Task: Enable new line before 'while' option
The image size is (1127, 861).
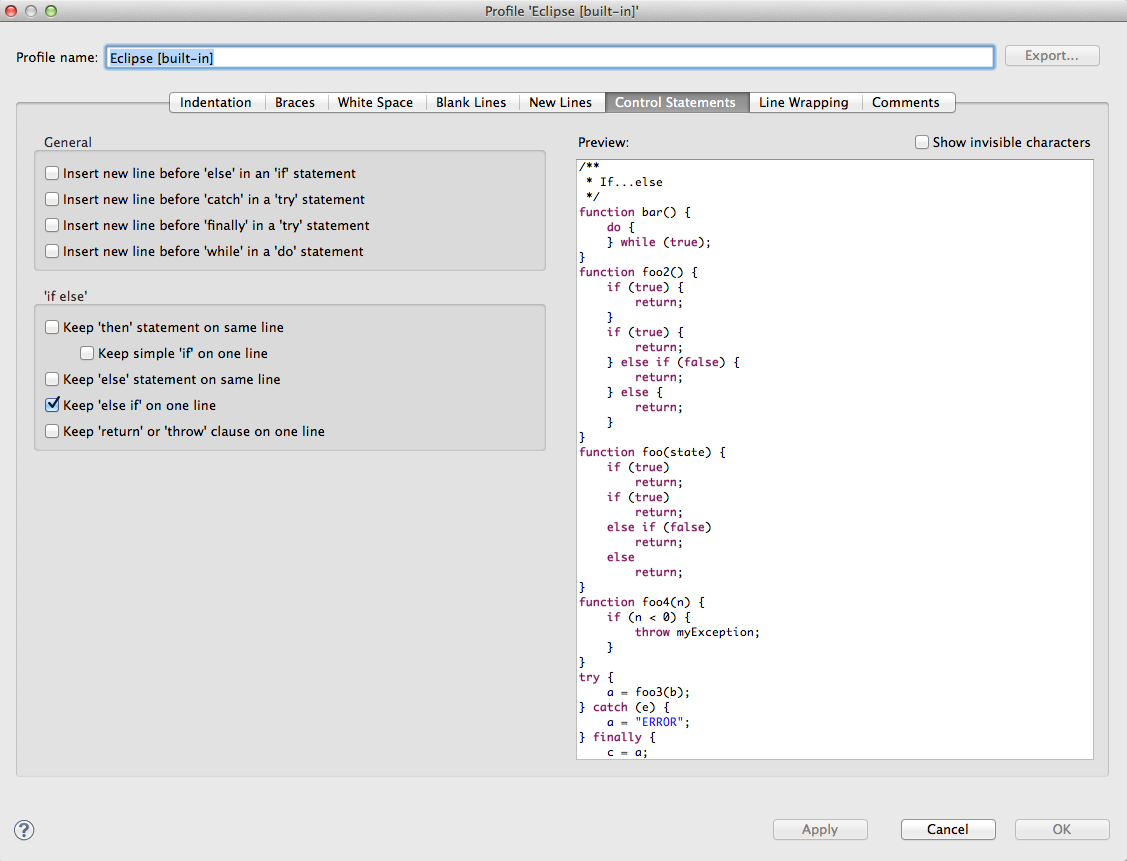Action: coord(53,251)
